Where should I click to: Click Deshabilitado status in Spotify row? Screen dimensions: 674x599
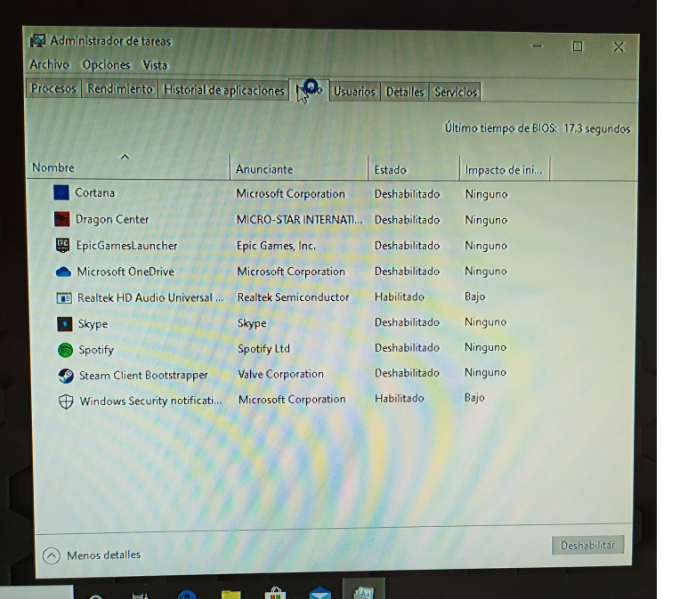click(407, 348)
